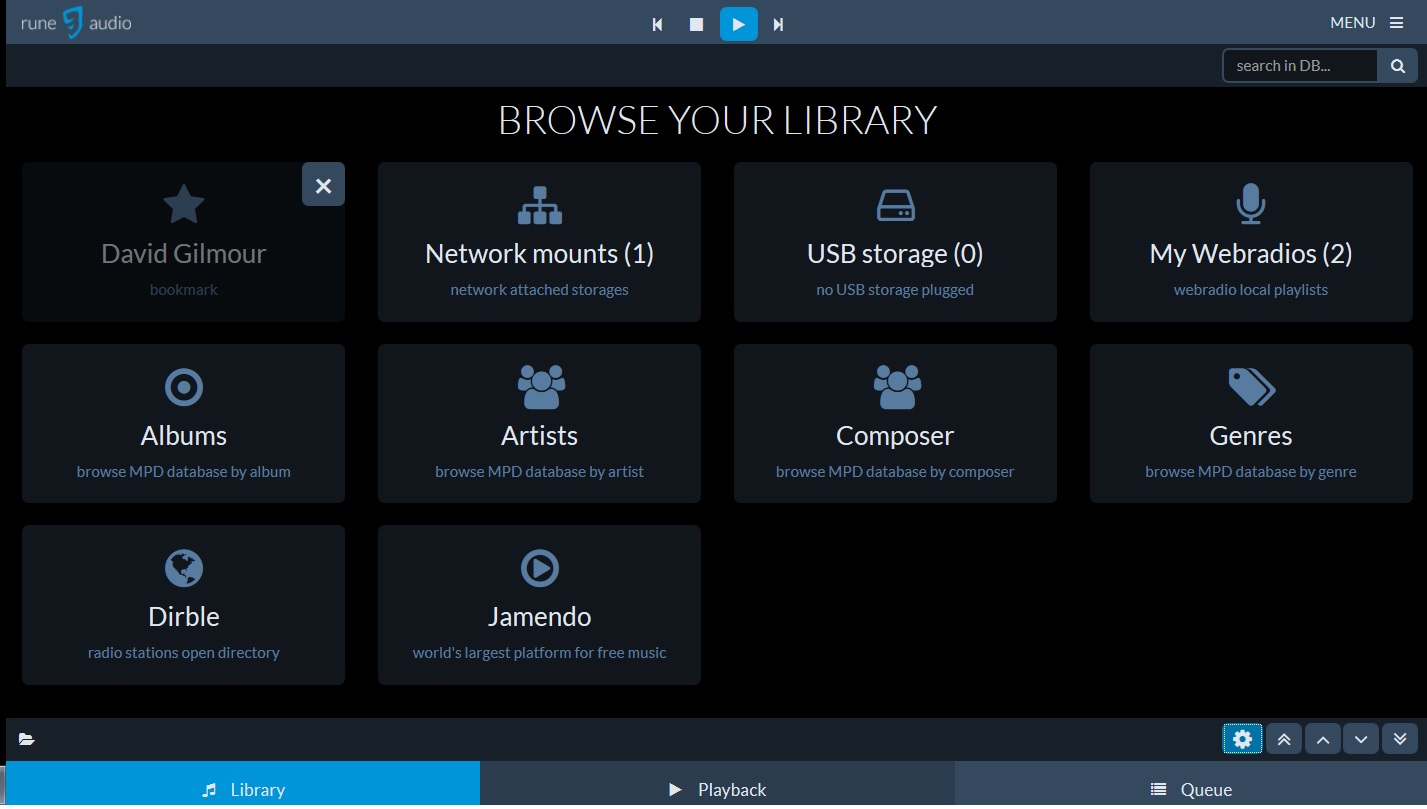Click the 'Jamendo' card title
Screen dimensions: 1427x809
(x=539, y=617)
